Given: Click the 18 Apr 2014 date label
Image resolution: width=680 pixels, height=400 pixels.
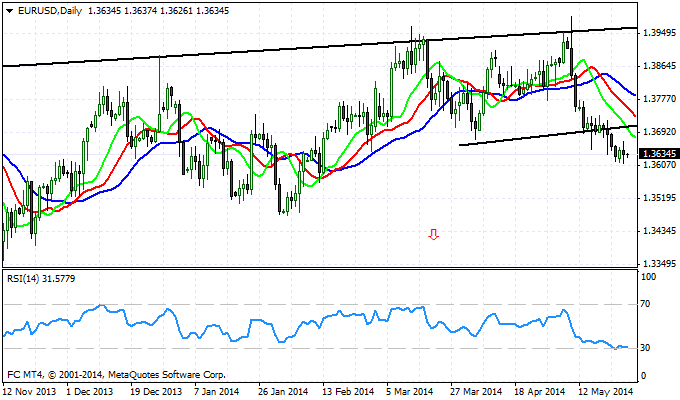Looking at the screenshot, I should (x=540, y=392).
